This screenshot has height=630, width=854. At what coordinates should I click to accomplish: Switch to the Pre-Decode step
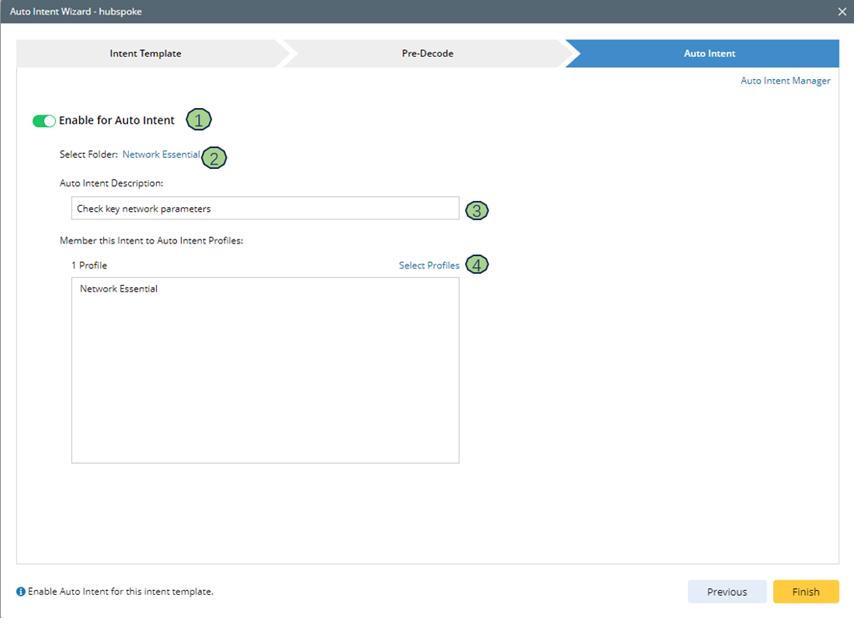pyautogui.click(x=420, y=54)
